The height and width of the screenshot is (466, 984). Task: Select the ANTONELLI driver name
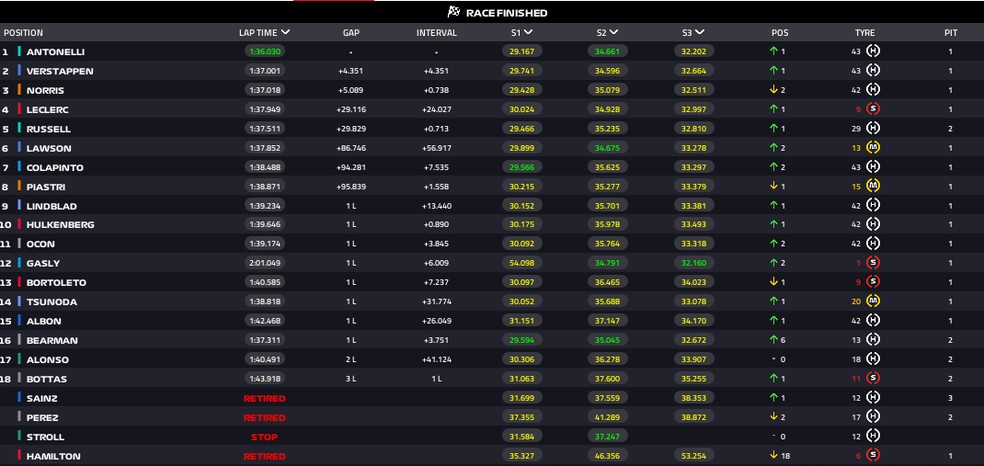click(x=55, y=52)
